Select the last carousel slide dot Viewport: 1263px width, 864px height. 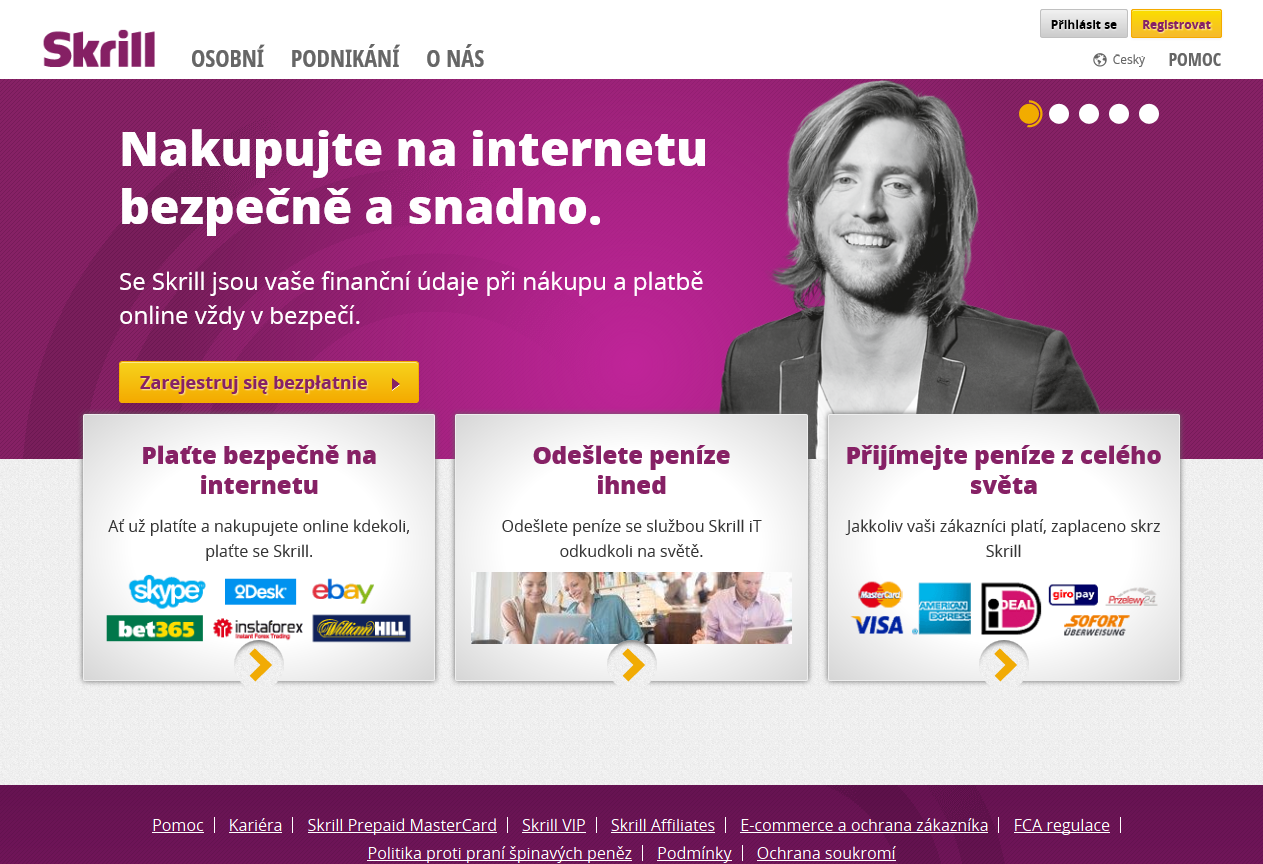click(1149, 114)
